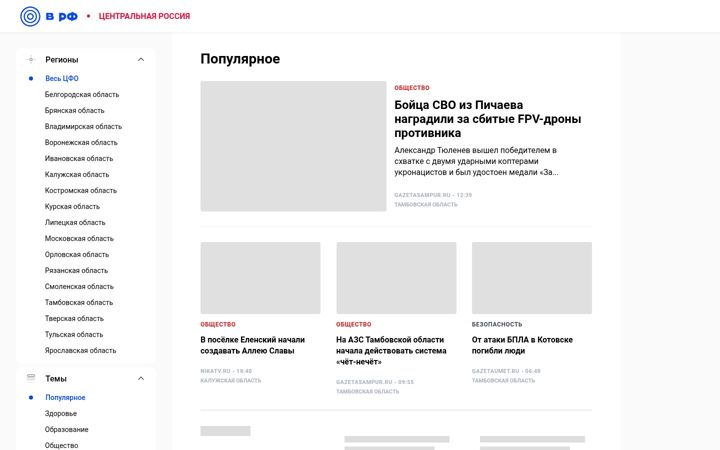Choose Смоленская область in the sidebar

click(x=79, y=287)
